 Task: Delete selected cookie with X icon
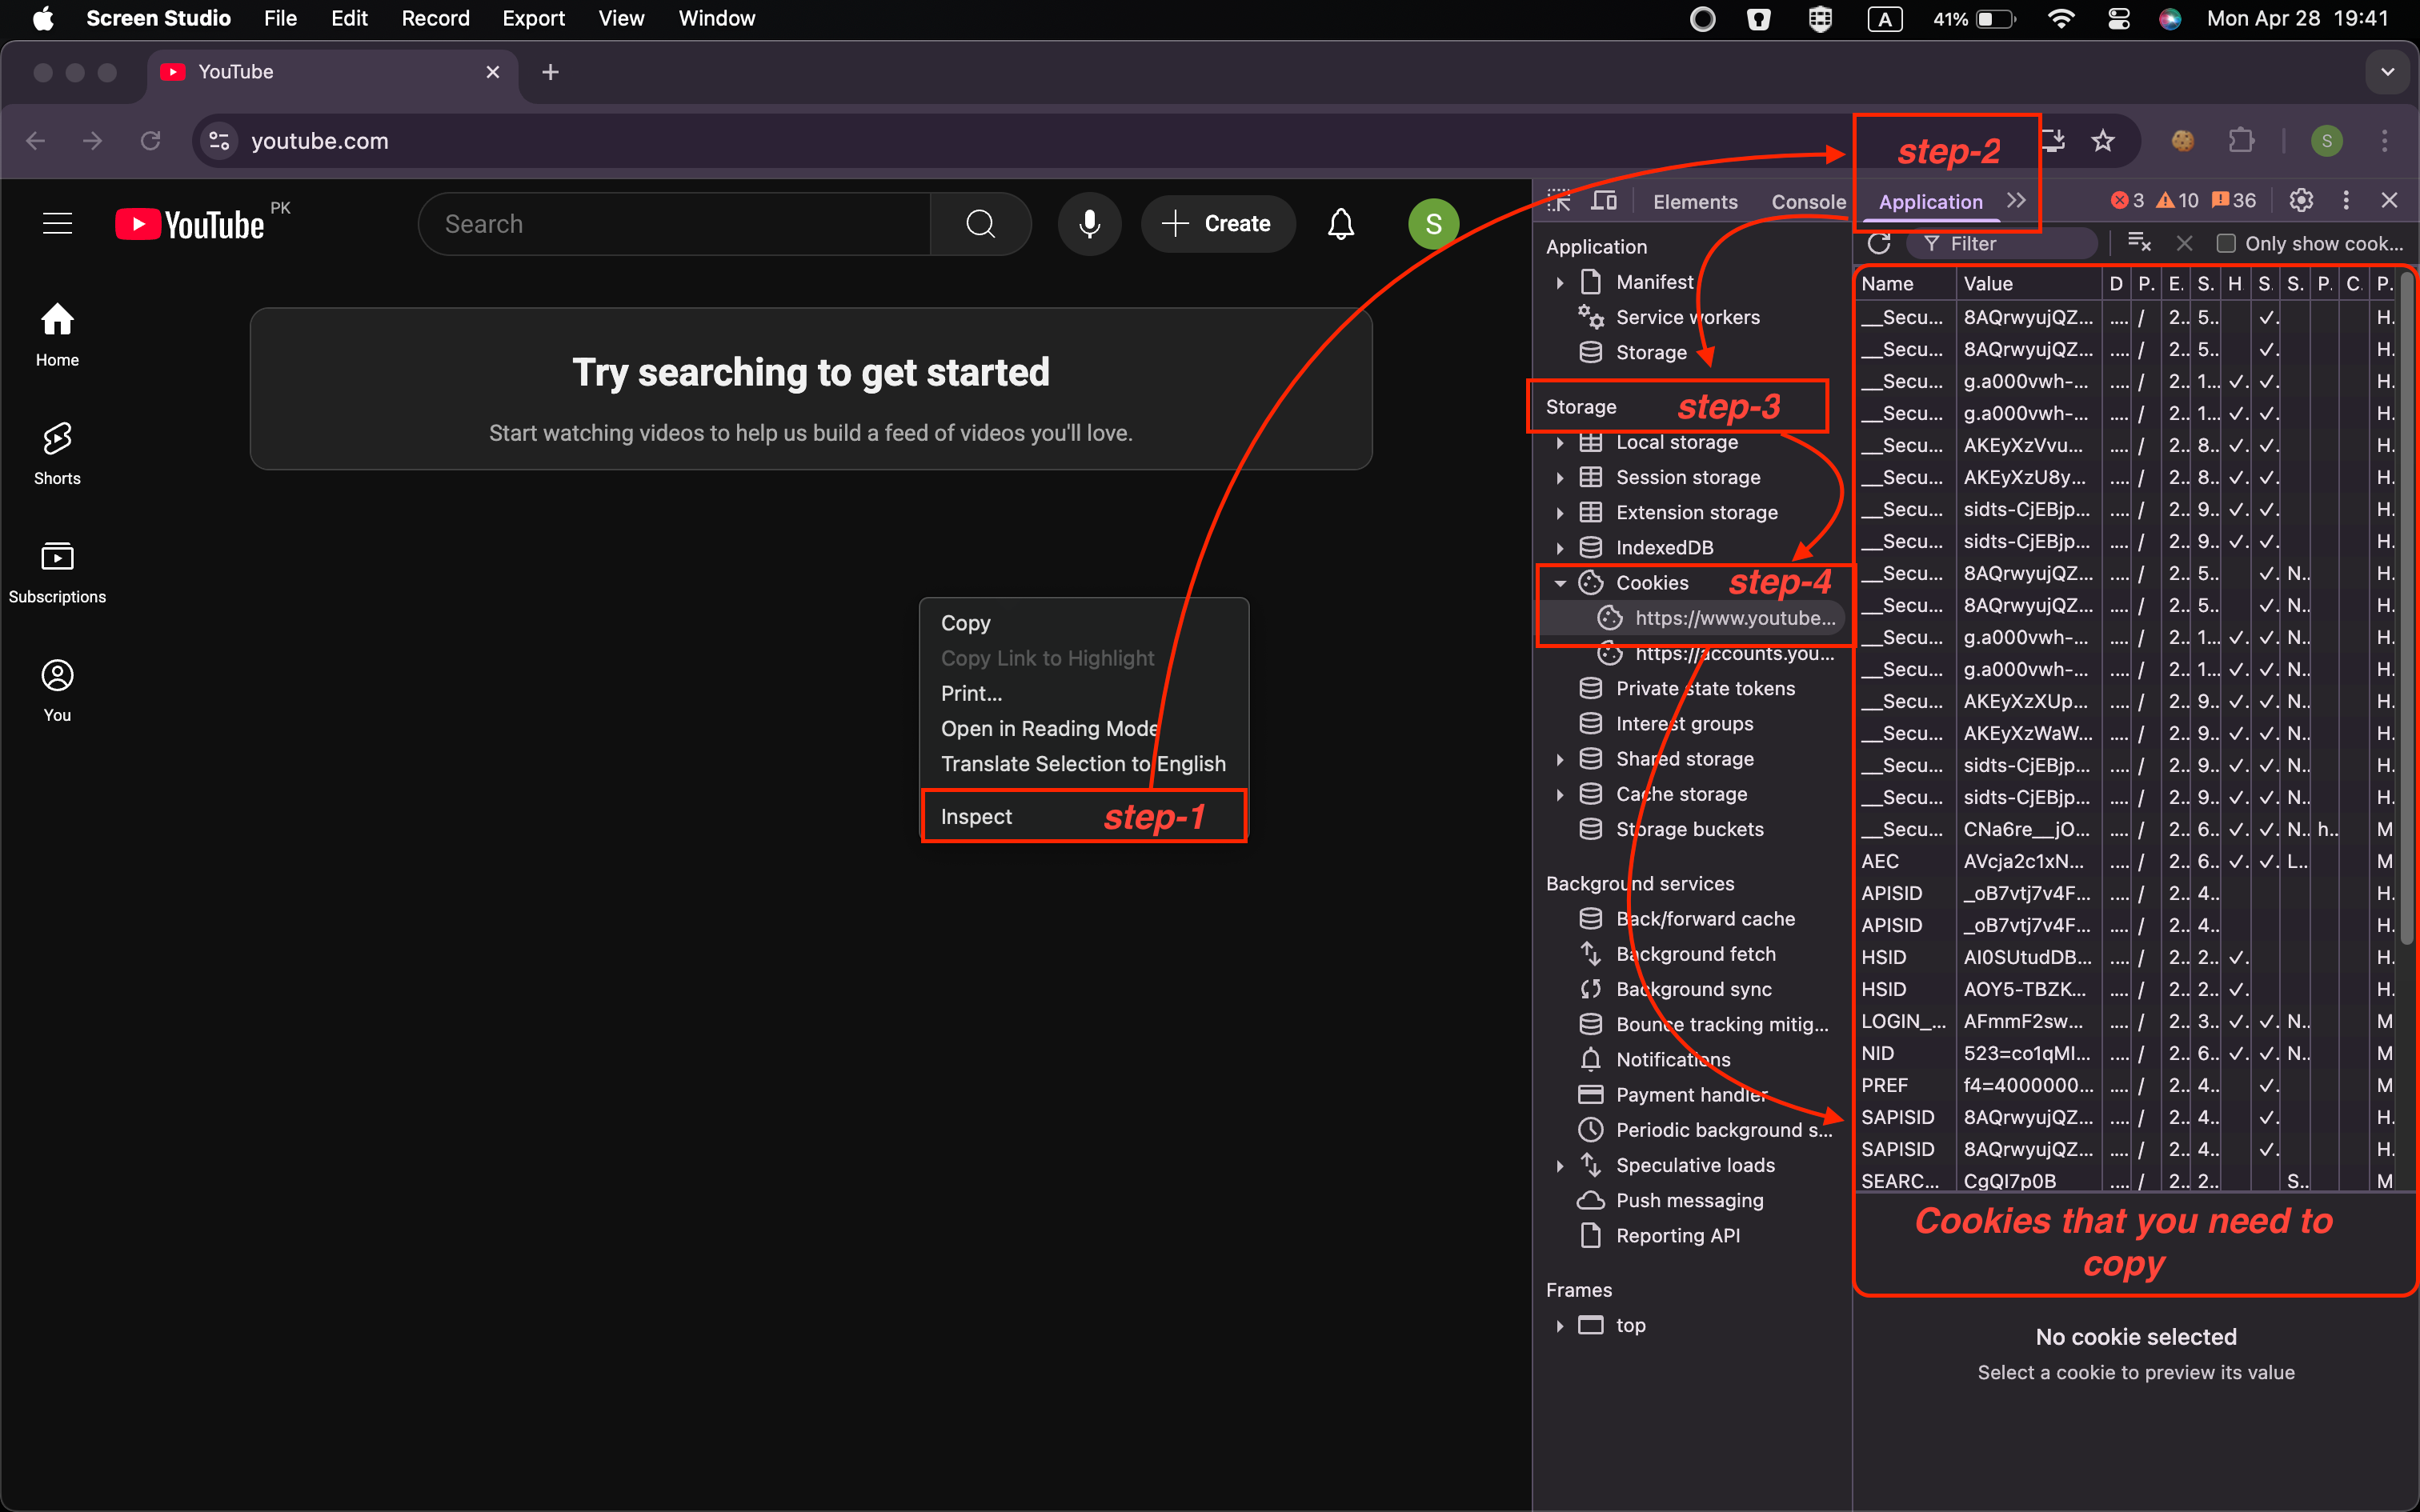coord(2185,243)
